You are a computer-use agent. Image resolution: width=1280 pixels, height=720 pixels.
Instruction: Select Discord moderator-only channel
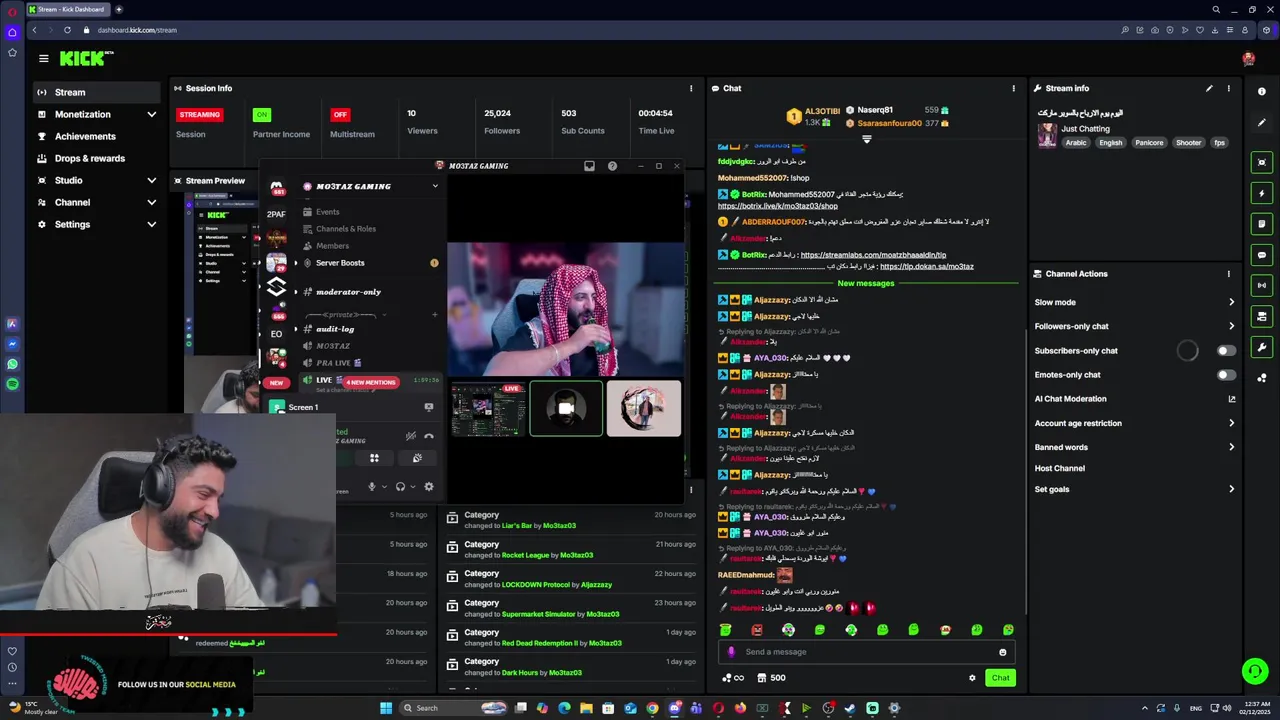click(x=348, y=292)
